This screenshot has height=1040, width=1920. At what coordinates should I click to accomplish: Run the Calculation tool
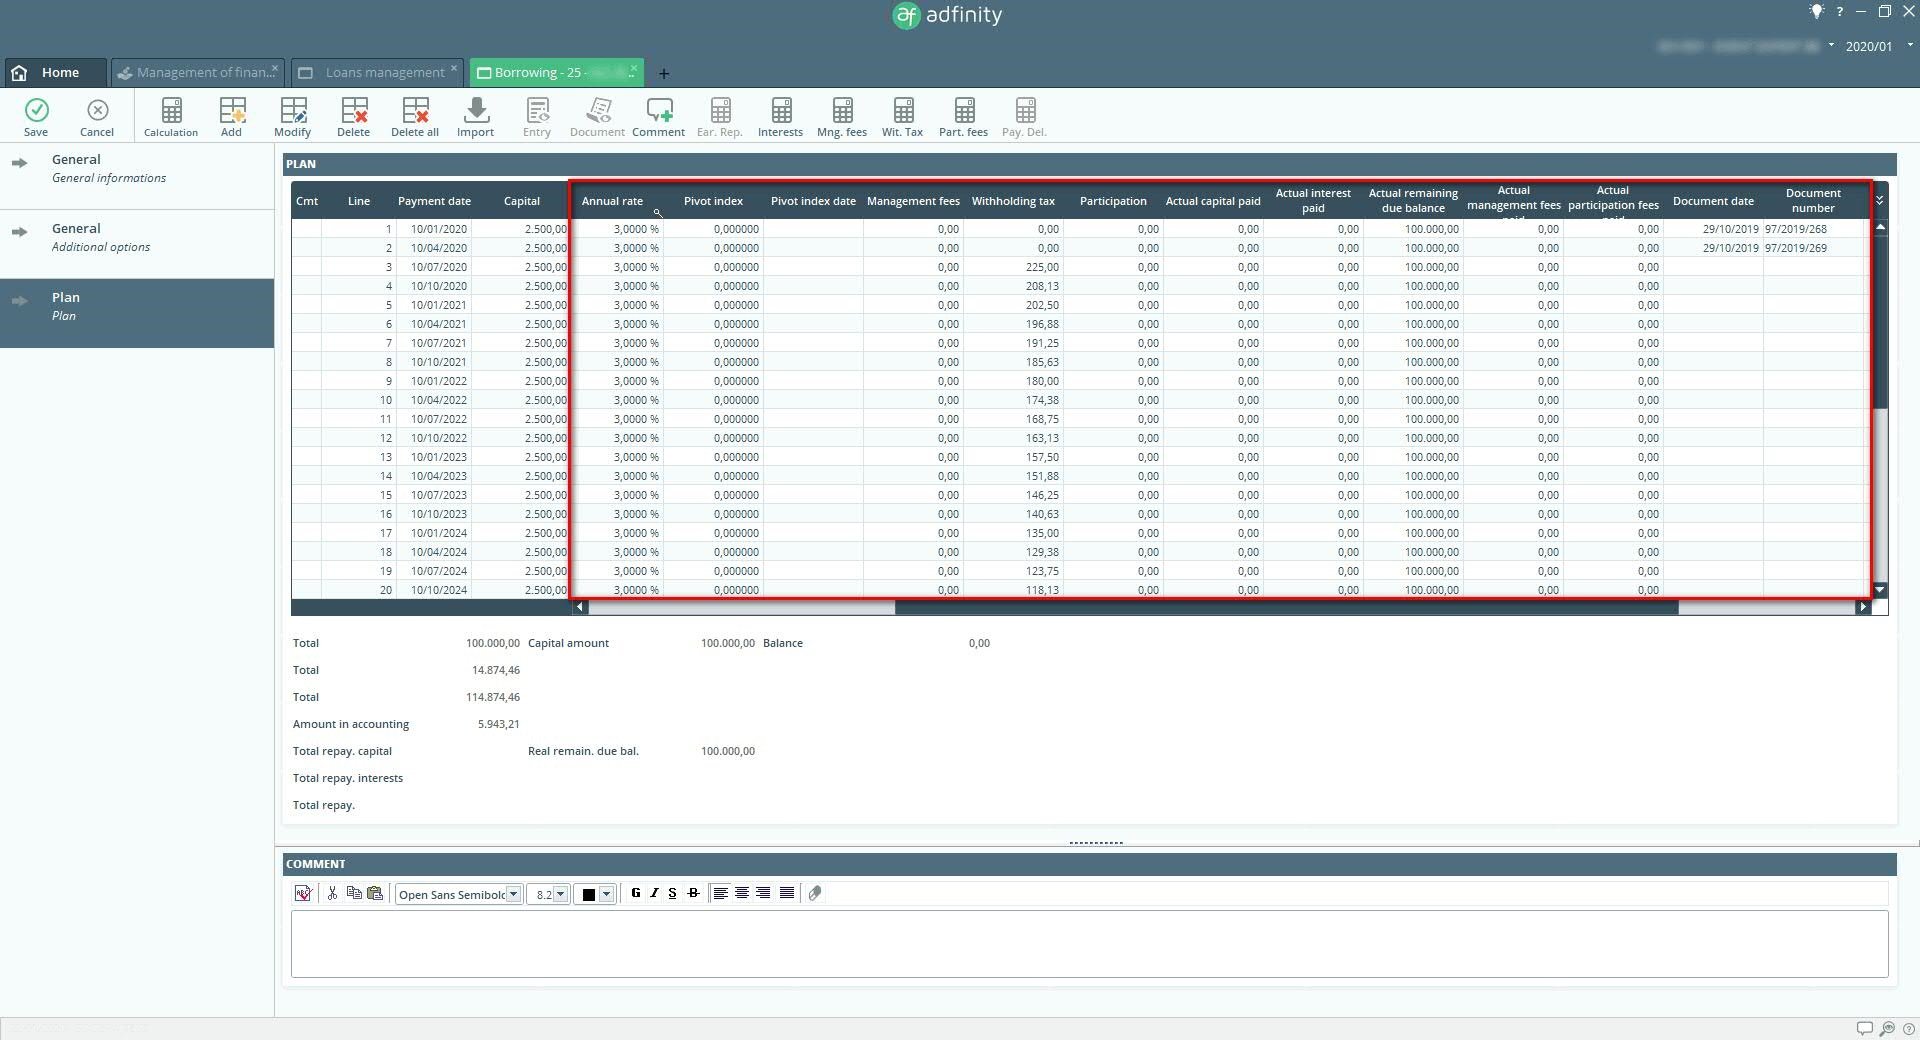(171, 116)
